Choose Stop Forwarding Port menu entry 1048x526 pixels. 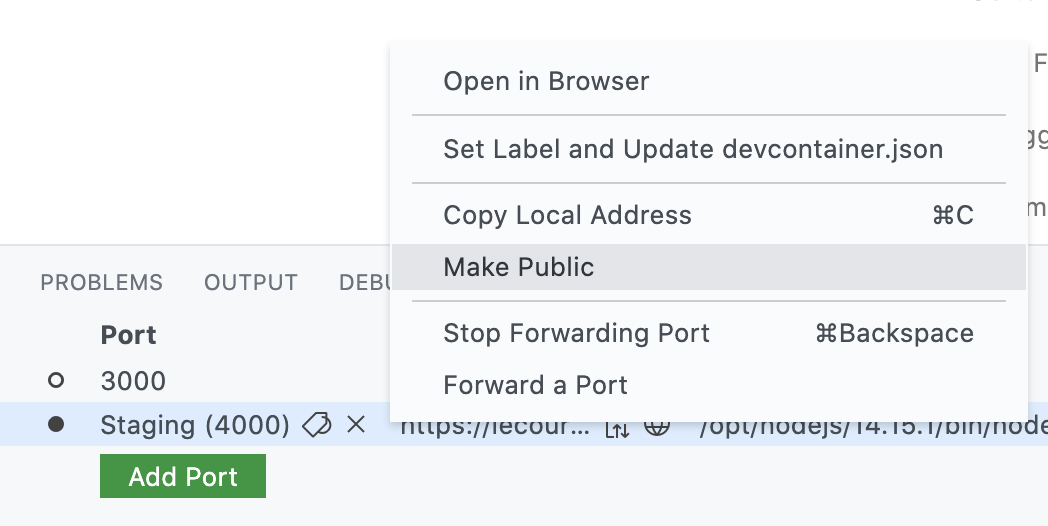coord(708,333)
